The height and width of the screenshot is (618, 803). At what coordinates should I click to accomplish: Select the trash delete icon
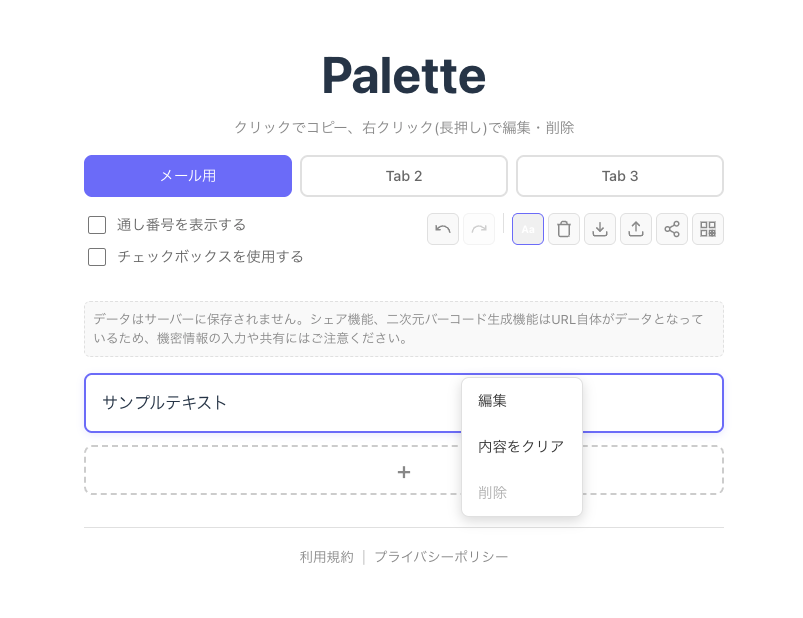(x=563, y=229)
